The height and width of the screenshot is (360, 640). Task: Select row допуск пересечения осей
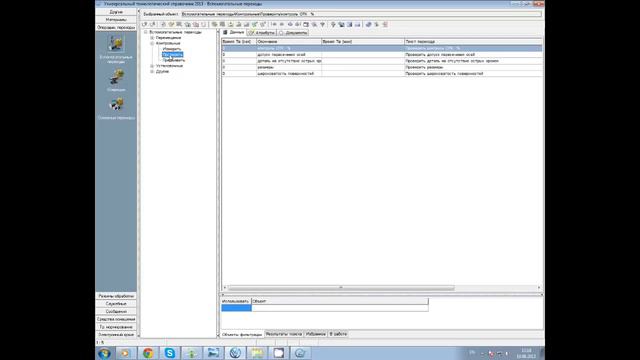pos(382,54)
